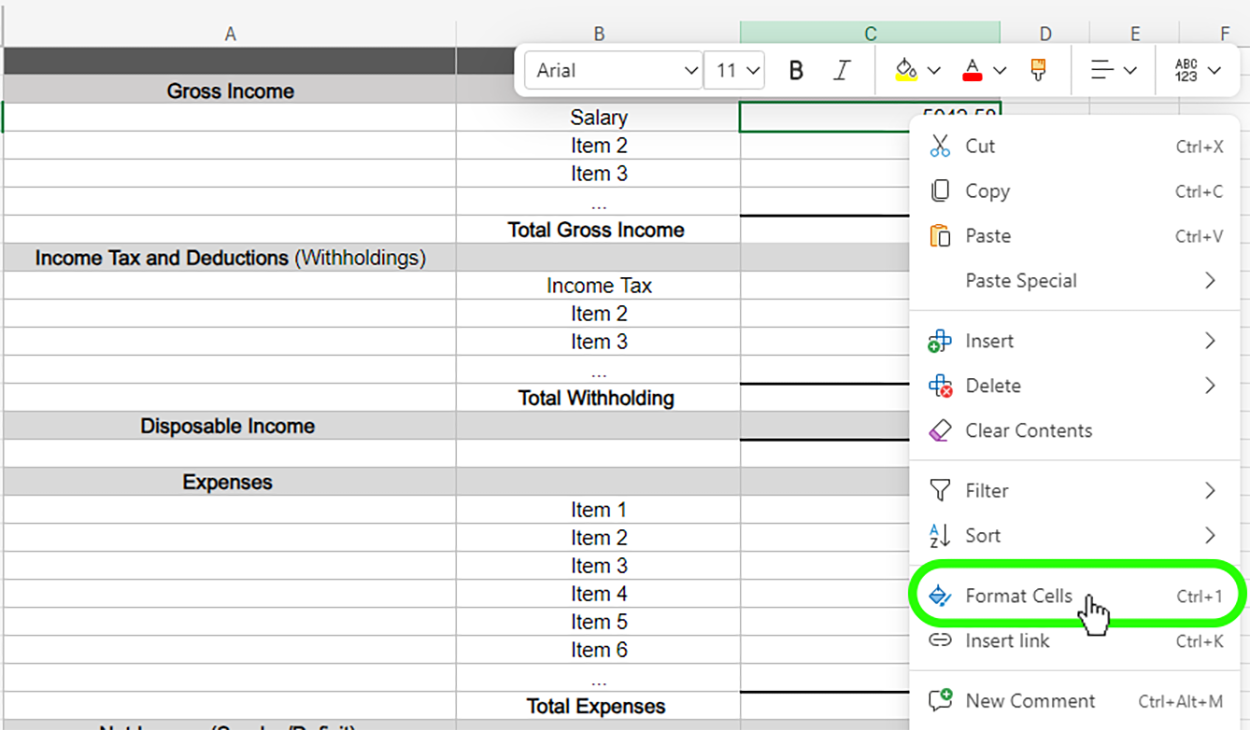
Task: Click the Cut scissors icon
Action: [940, 146]
